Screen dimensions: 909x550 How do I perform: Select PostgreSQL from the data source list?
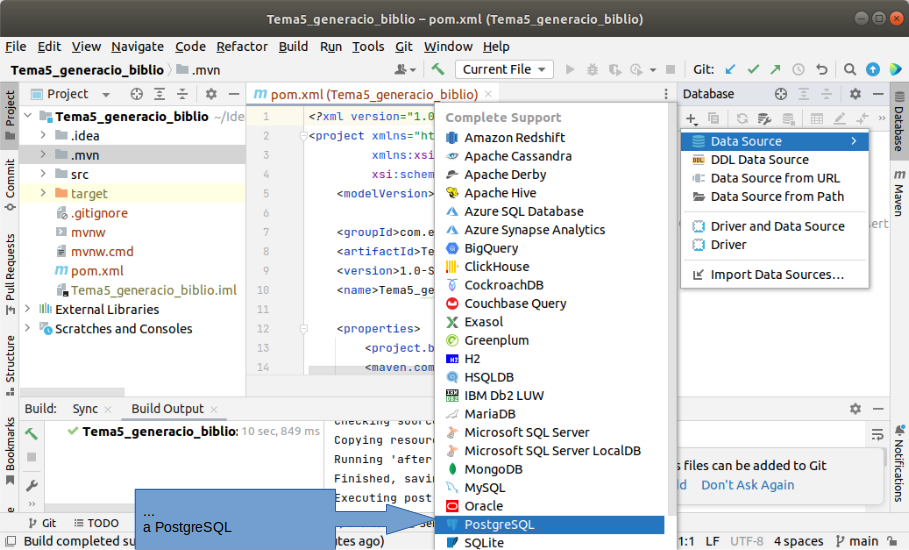click(550, 524)
